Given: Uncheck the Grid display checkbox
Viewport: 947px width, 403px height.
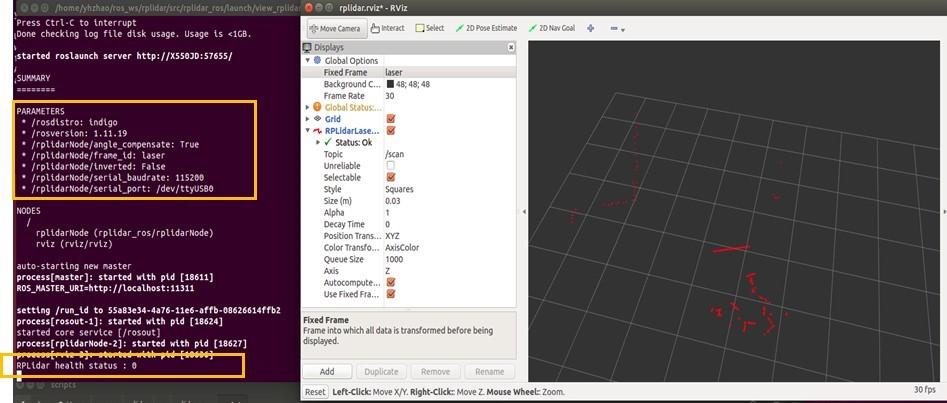Looking at the screenshot, I should tap(391, 119).
